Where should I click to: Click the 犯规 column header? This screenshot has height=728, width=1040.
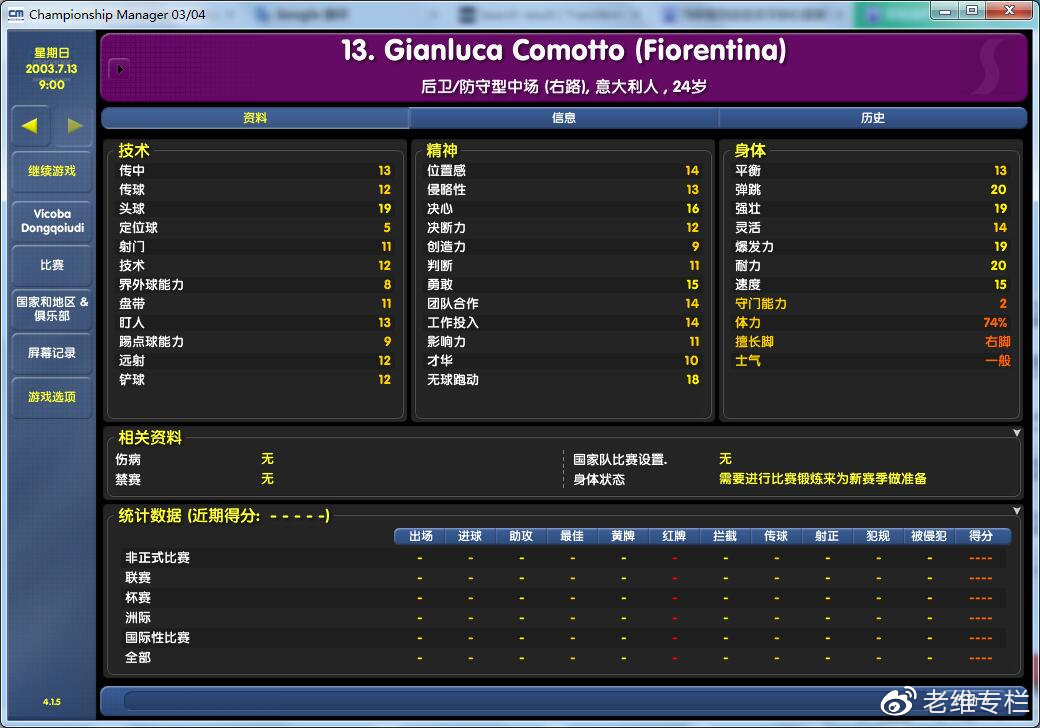(x=878, y=536)
